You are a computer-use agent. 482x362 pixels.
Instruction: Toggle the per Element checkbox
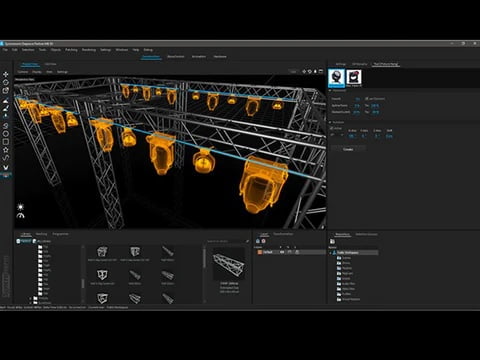point(366,99)
